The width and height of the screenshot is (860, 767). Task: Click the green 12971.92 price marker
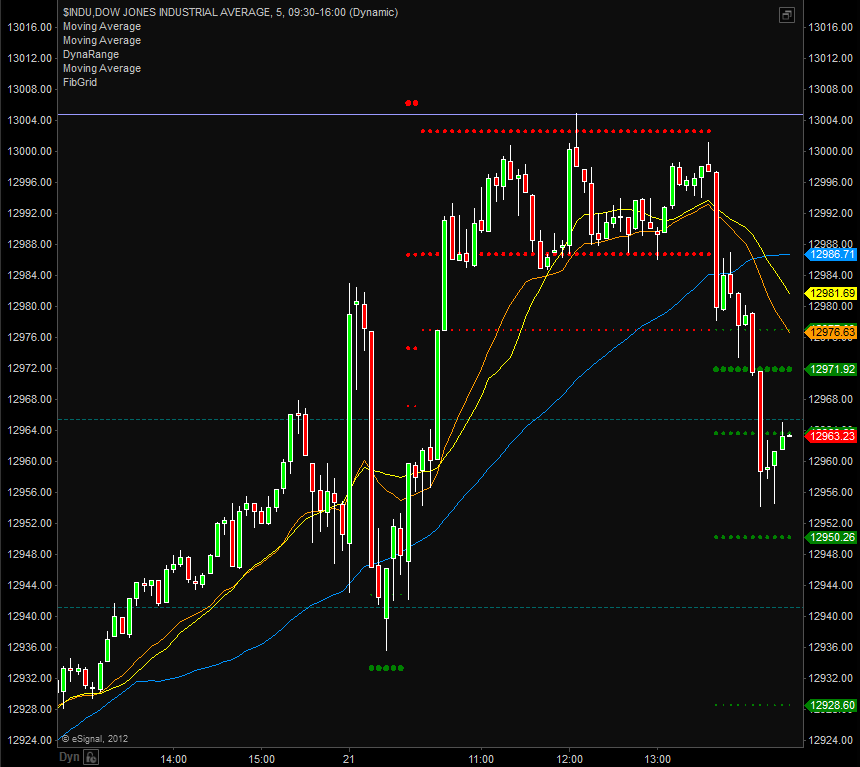point(832,369)
